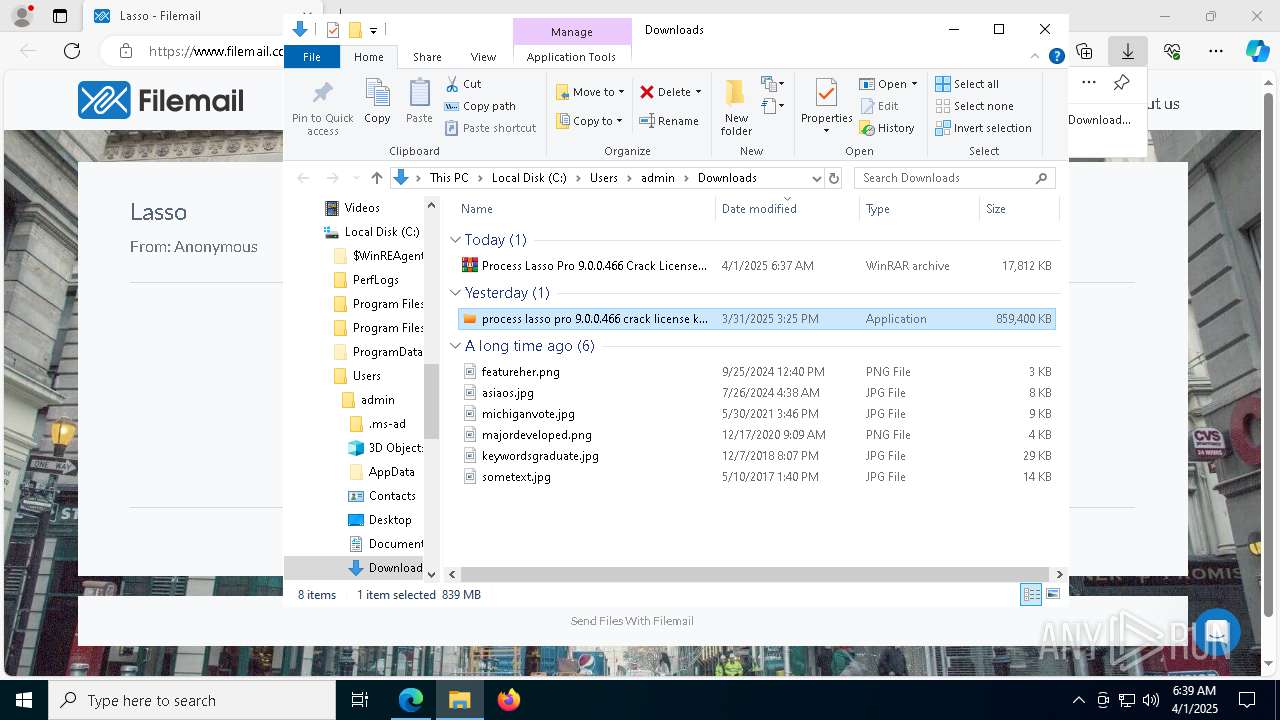Select 3D Objects in the navigation tree
1280x720 pixels.
point(385,448)
